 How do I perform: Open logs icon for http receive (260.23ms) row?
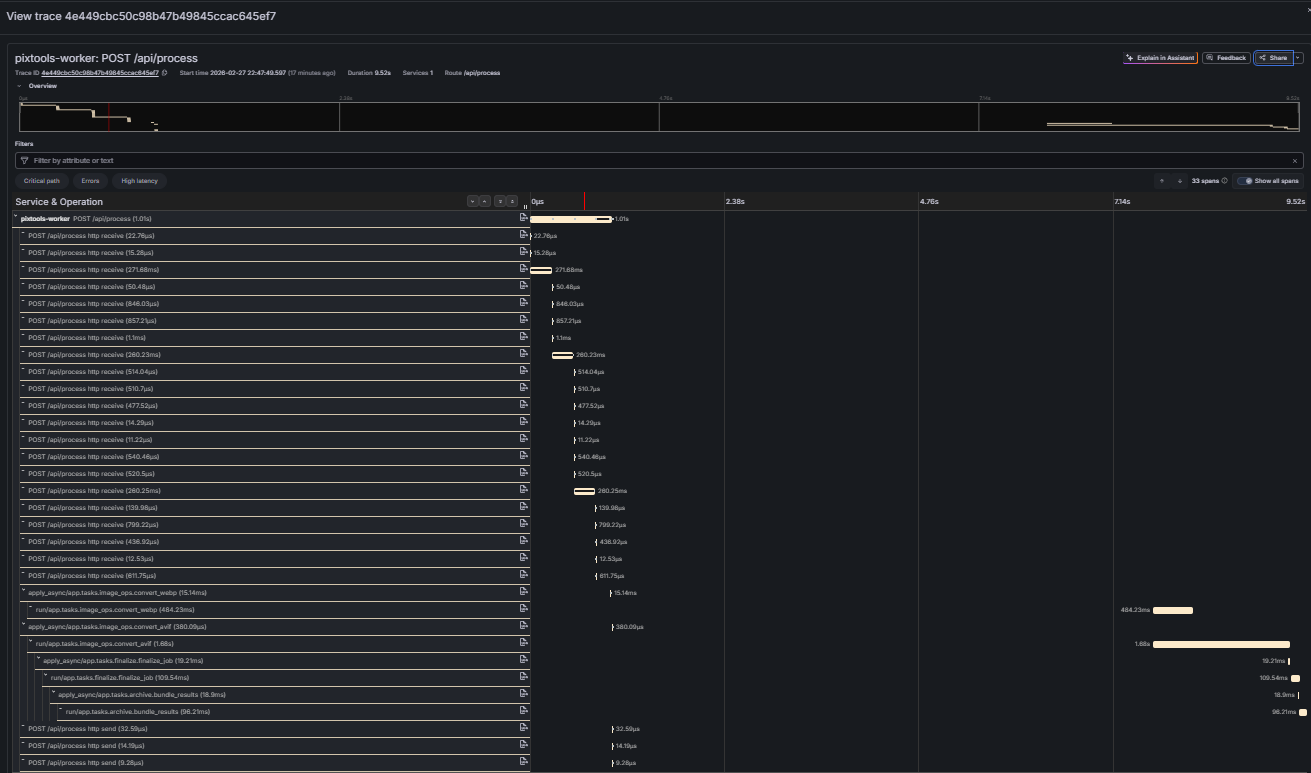pyautogui.click(x=523, y=354)
